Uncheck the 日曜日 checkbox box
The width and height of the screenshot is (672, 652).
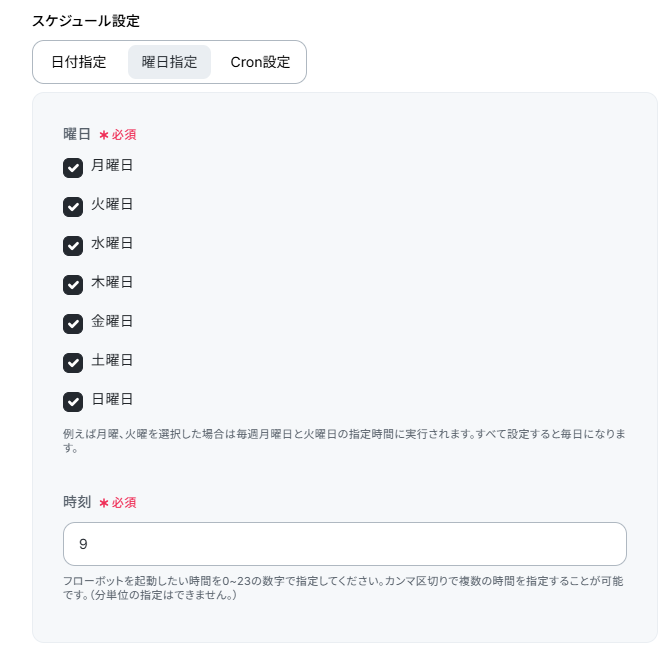click(73, 401)
